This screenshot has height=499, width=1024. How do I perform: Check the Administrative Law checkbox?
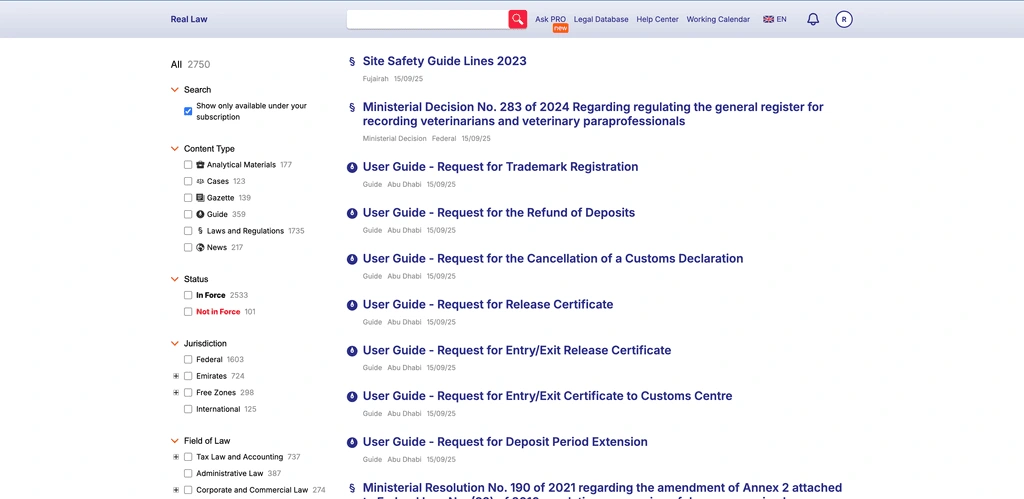coord(188,474)
